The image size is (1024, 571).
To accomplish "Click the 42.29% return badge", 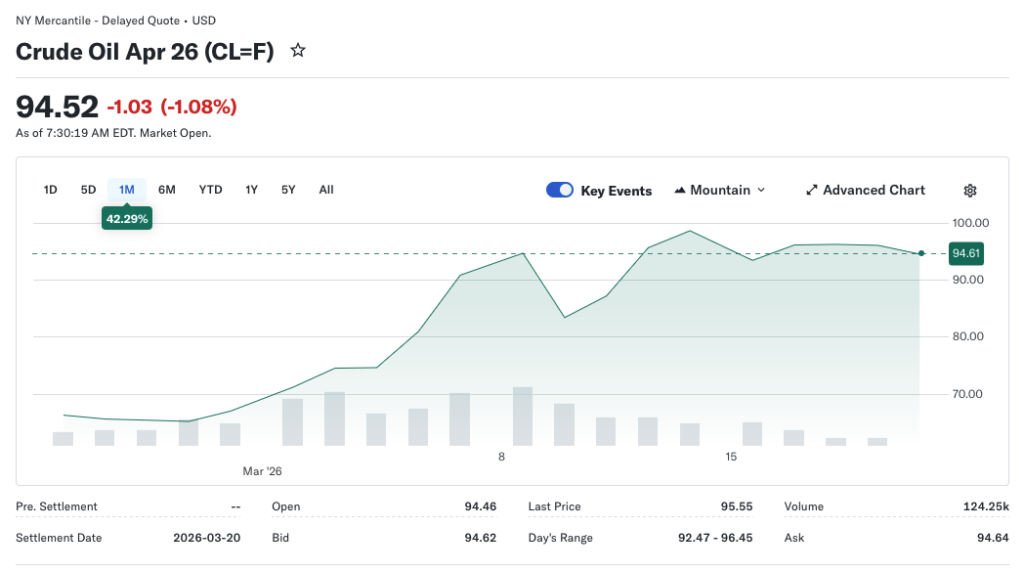I will (x=127, y=218).
